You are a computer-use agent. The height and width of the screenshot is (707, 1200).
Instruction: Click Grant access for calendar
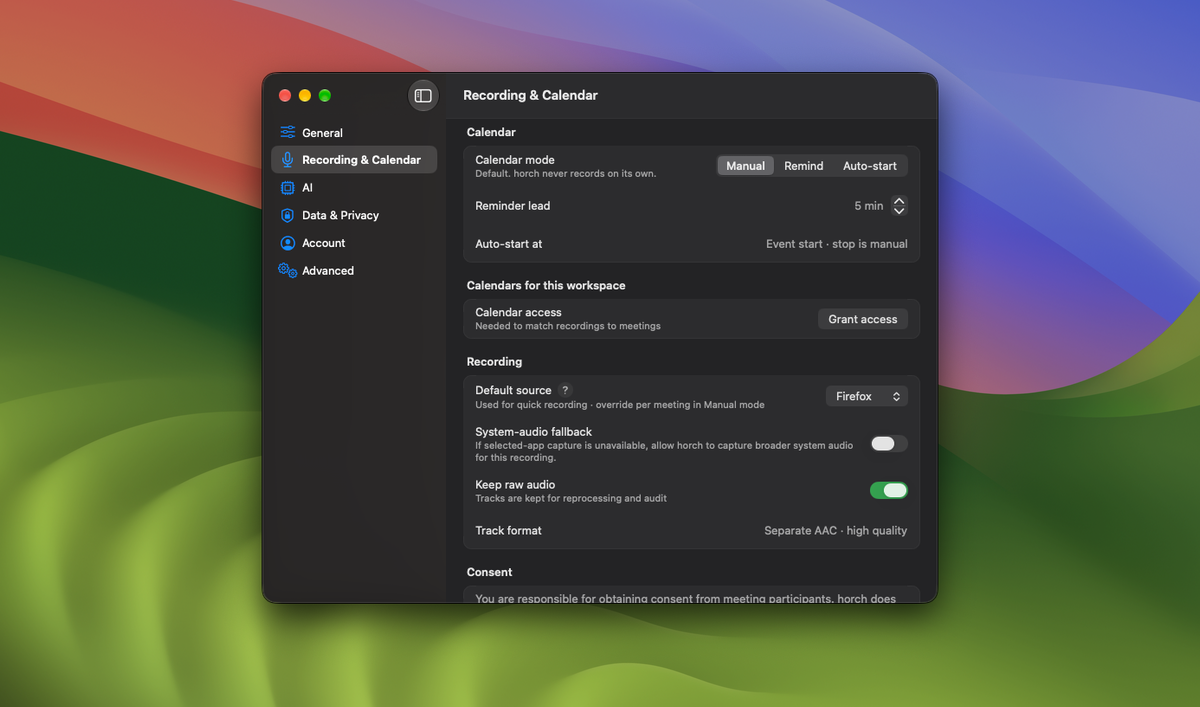pos(863,319)
